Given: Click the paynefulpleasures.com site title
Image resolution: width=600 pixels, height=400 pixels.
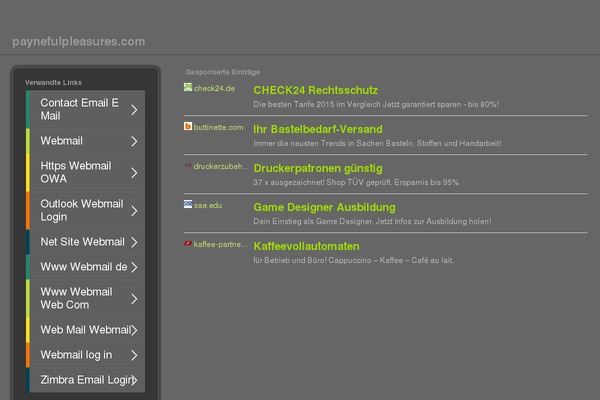Looking at the screenshot, I should 78,42.
